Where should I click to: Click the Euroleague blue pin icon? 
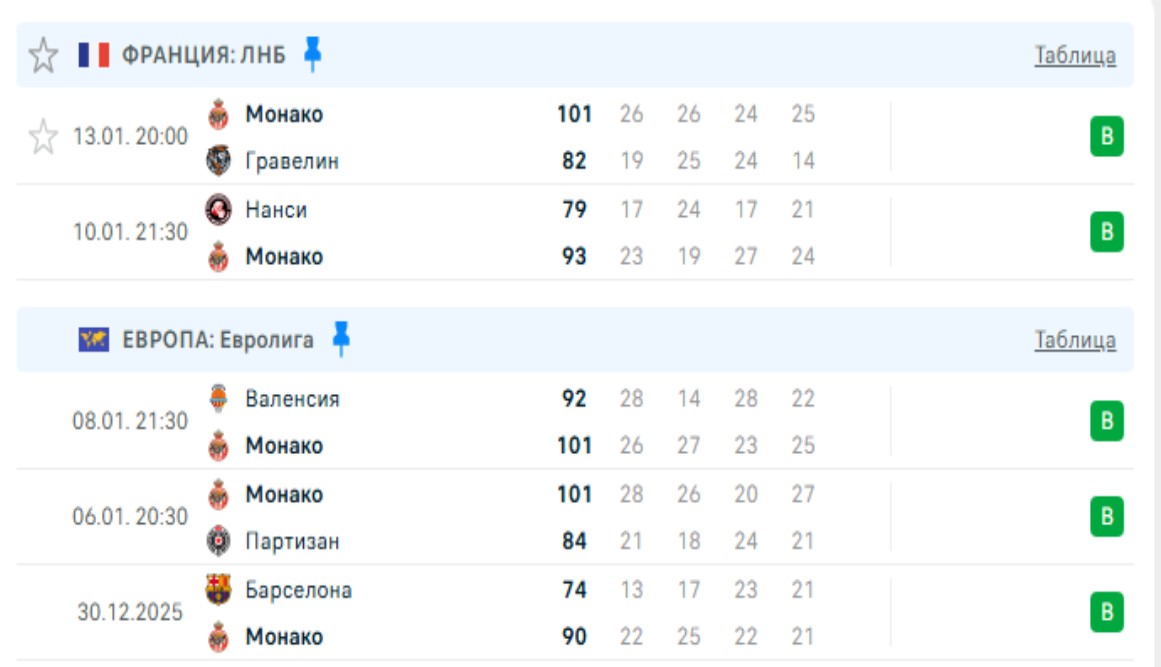[341, 339]
